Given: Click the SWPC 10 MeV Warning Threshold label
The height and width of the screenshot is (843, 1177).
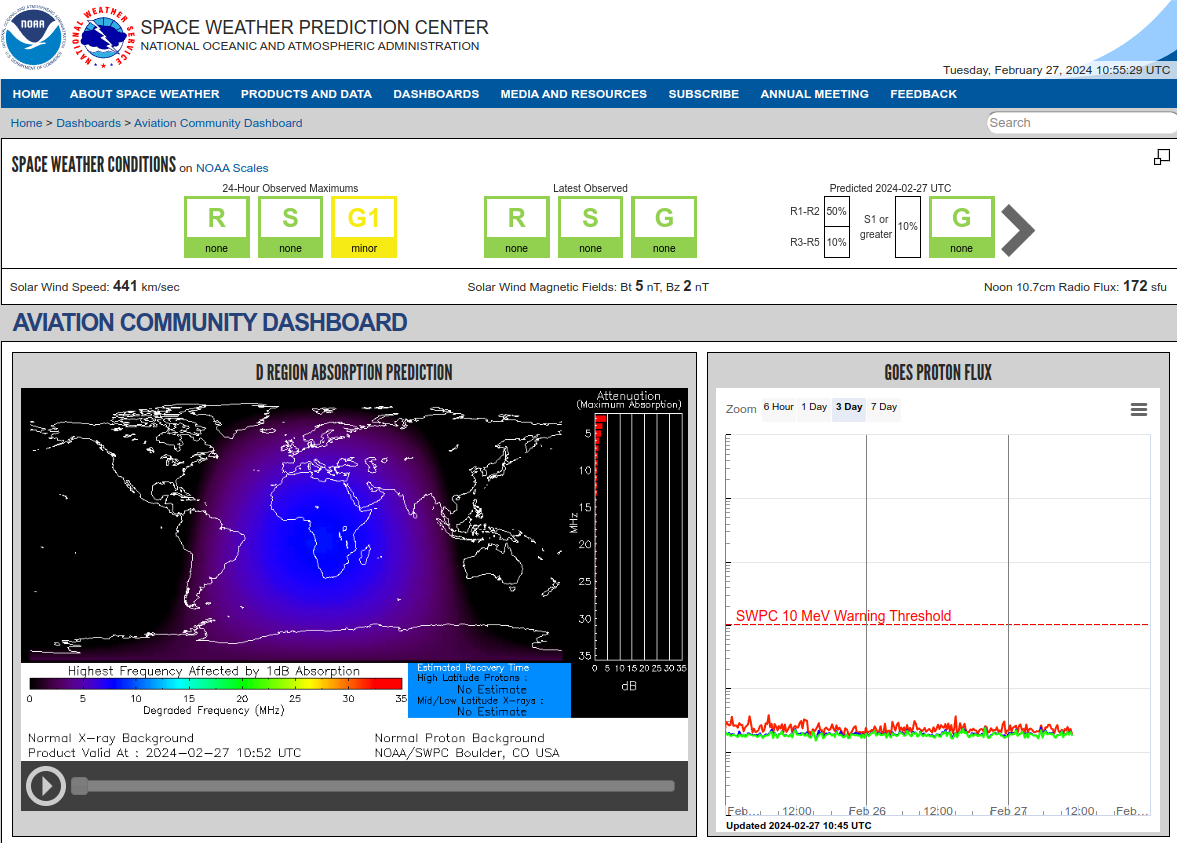Looking at the screenshot, I should point(843,616).
